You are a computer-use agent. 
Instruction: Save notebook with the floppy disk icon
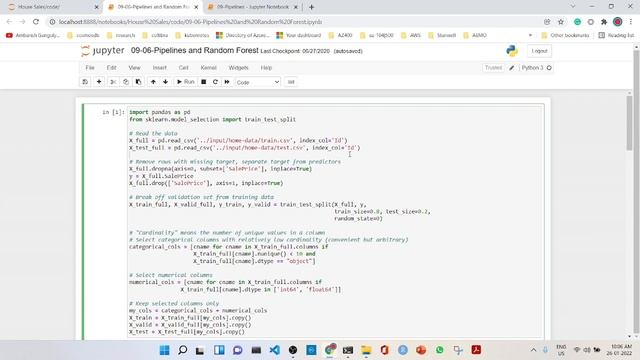(85, 82)
